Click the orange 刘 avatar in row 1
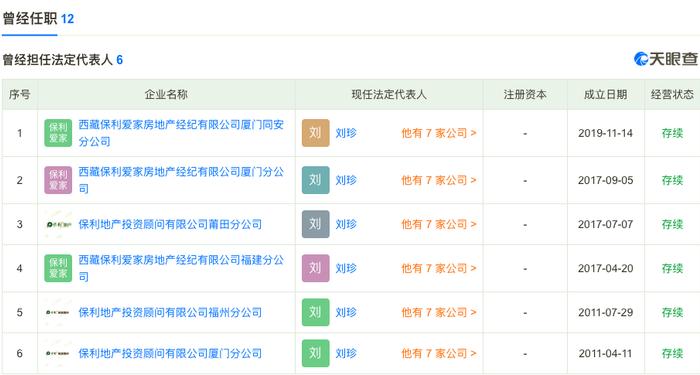 [316, 133]
